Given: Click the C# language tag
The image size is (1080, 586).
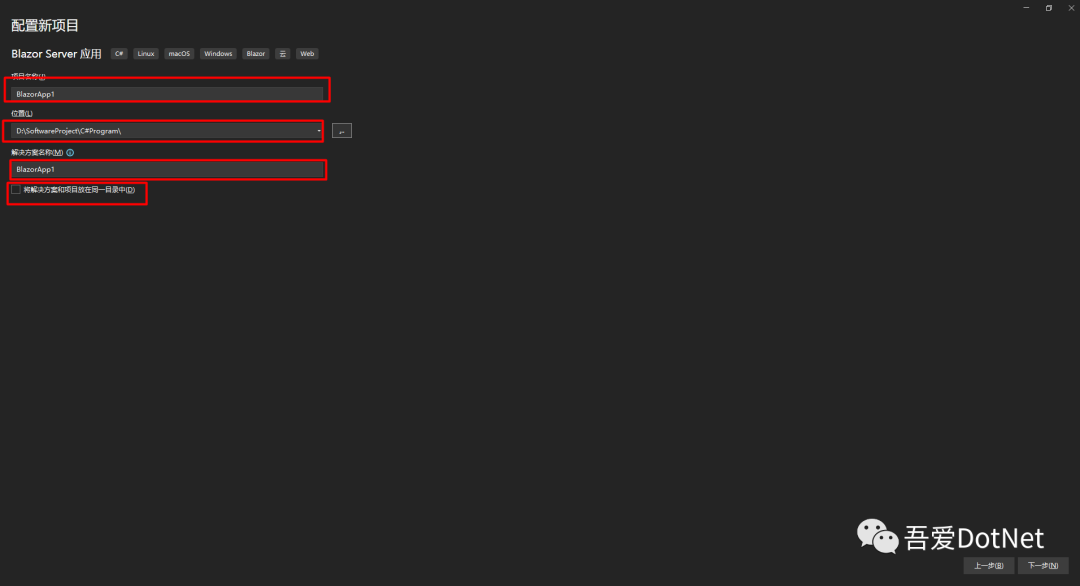Looking at the screenshot, I should 119,54.
